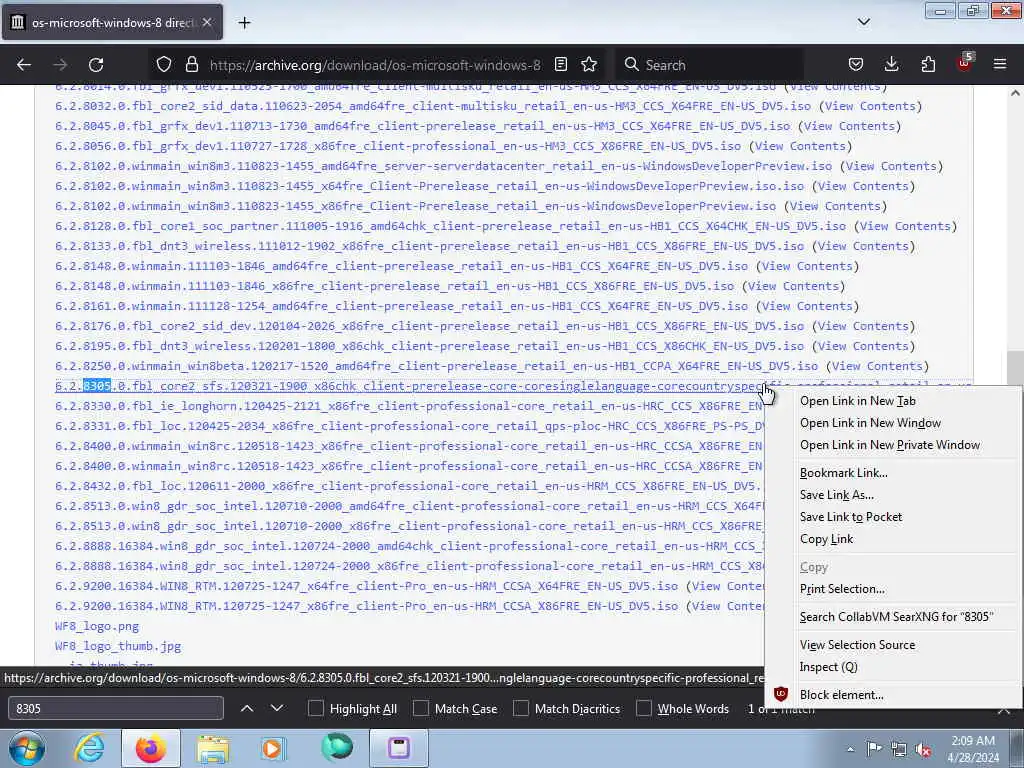
Task: View Contents of the 6.2.8161.0 iso
Action: 807,306
